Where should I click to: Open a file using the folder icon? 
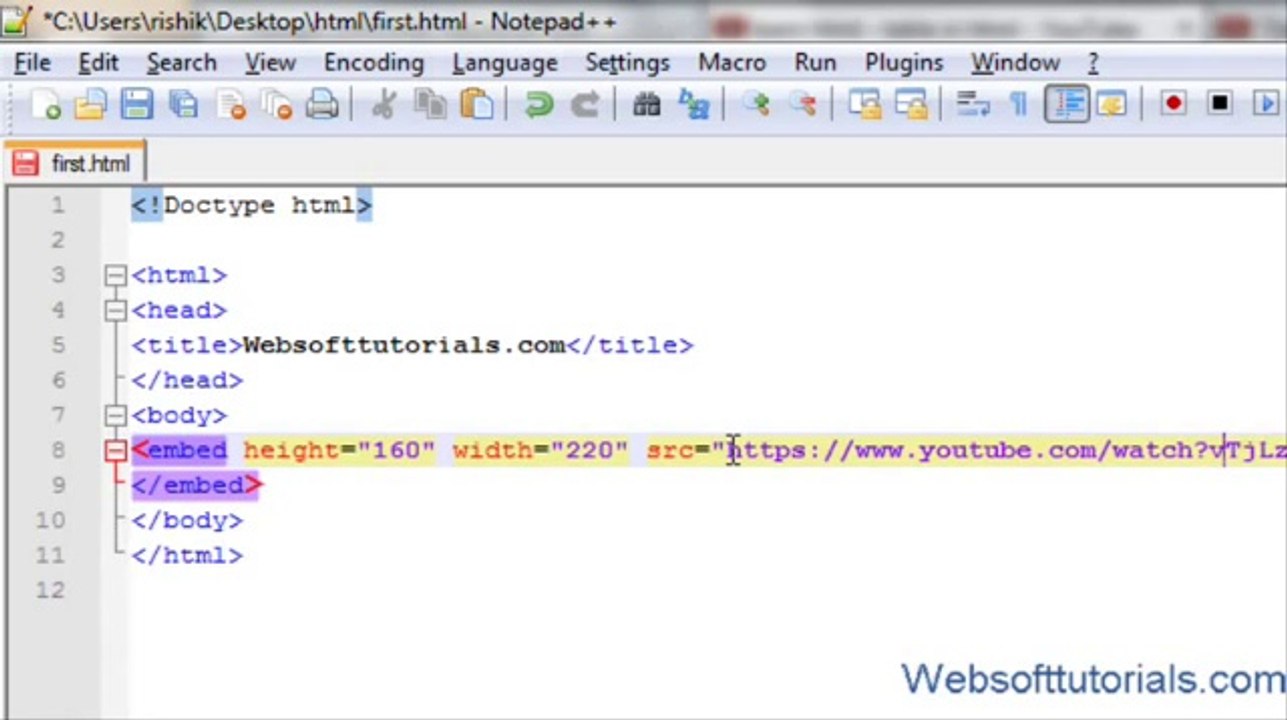click(90, 104)
